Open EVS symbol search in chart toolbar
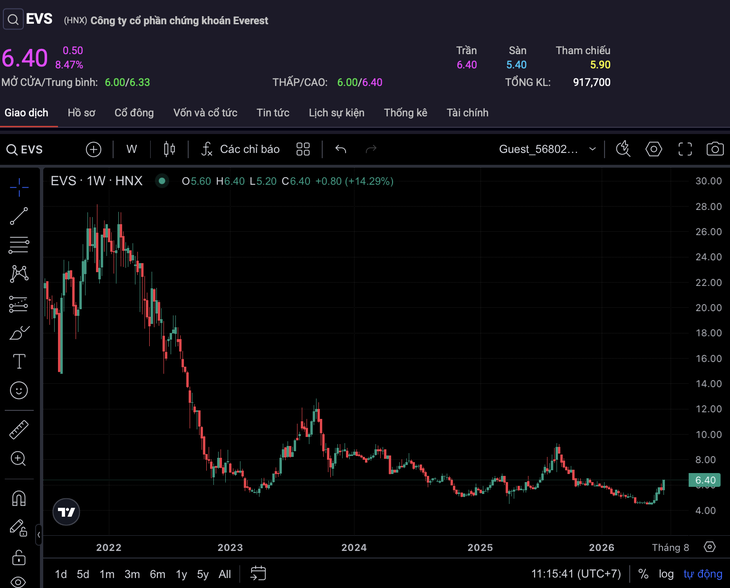Image resolution: width=730 pixels, height=588 pixels. [25, 149]
